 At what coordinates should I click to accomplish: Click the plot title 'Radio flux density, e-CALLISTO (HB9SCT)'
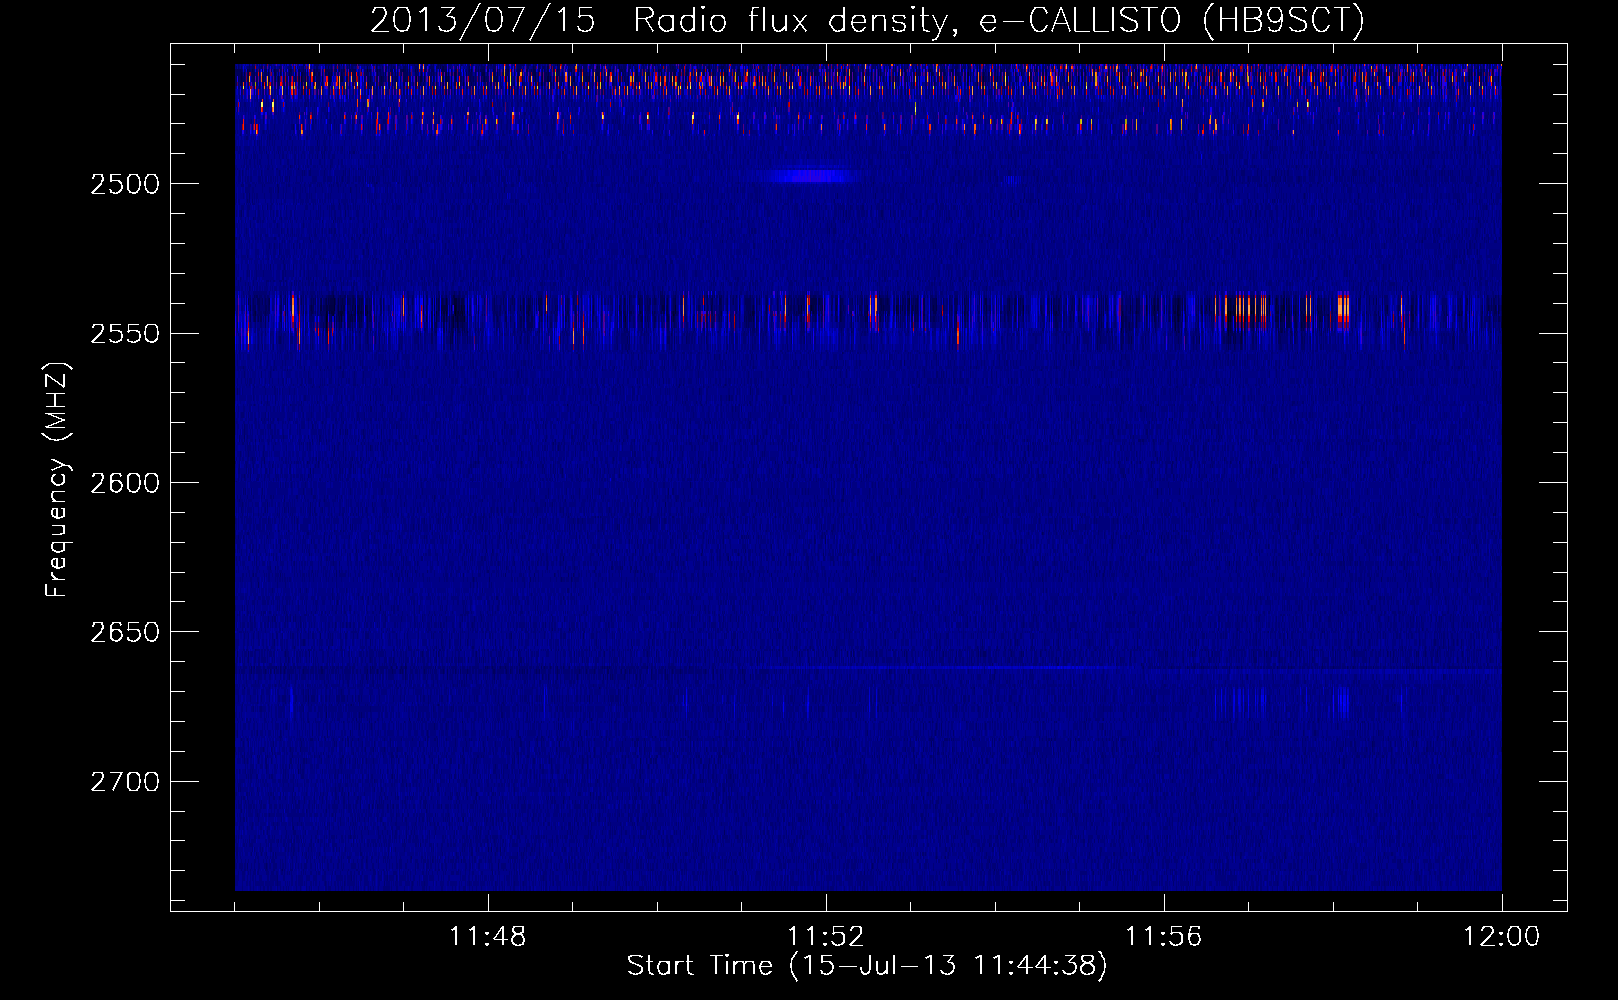coord(999,21)
